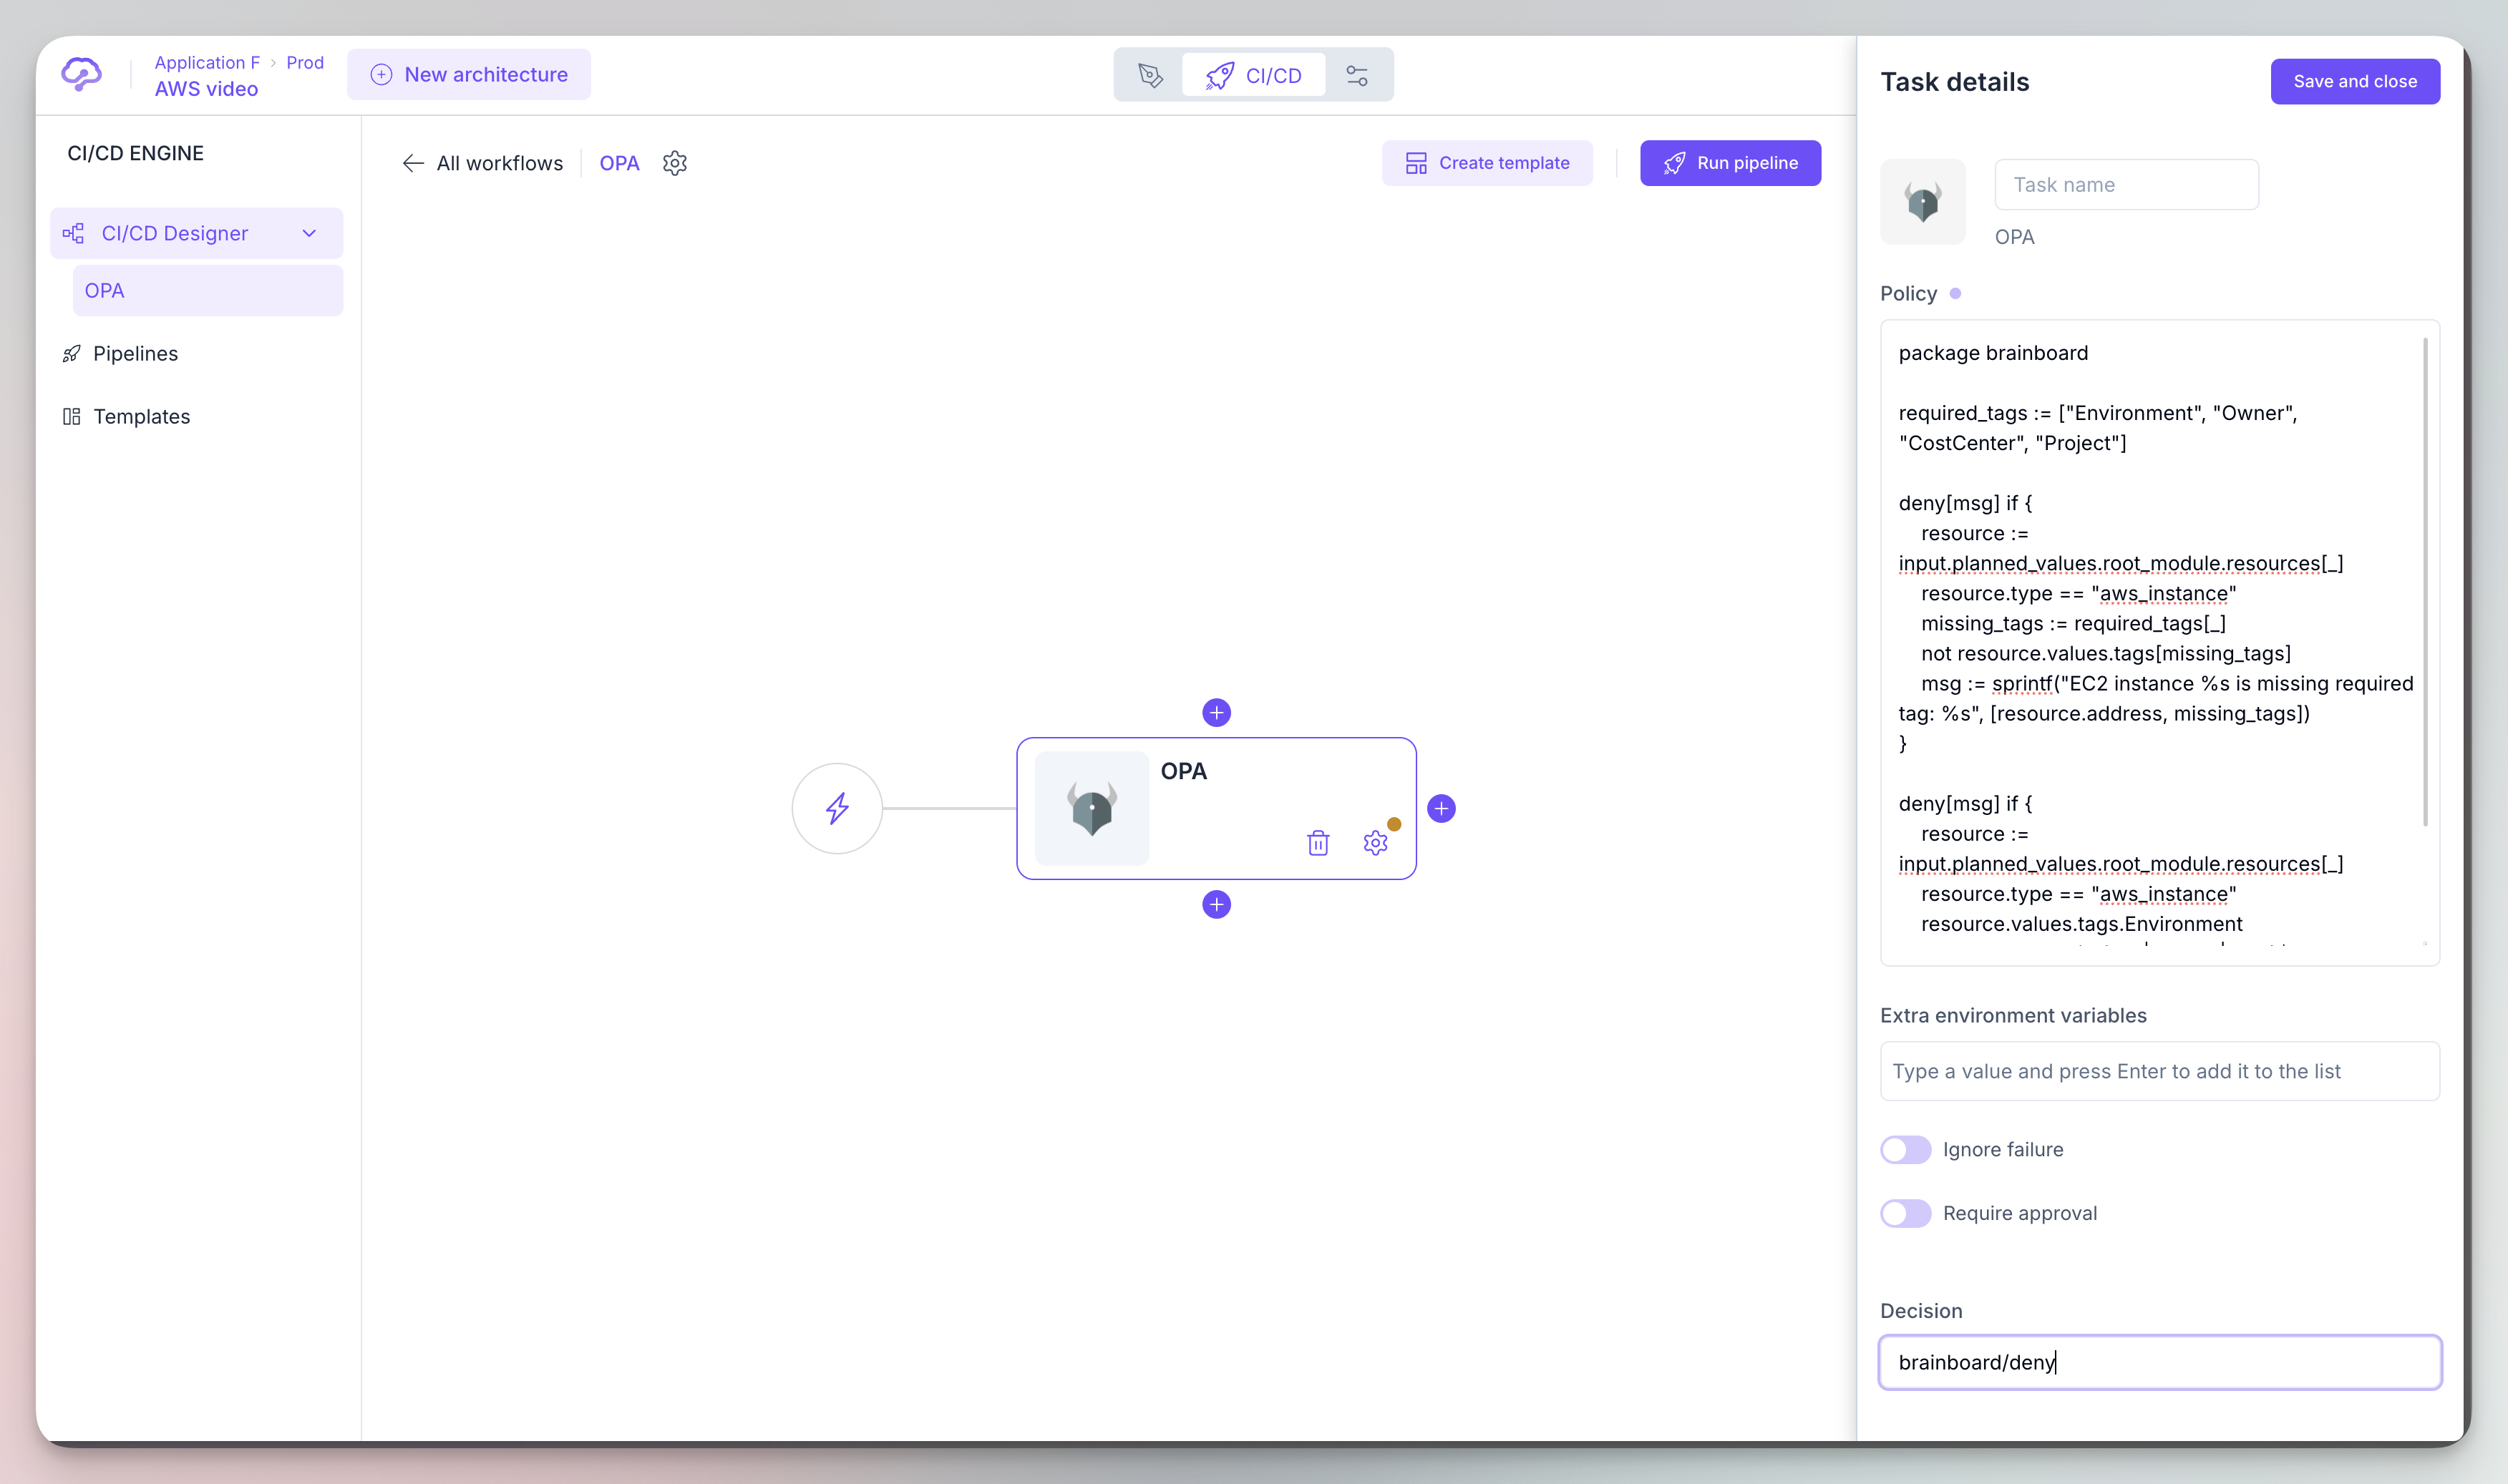This screenshot has width=2508, height=1484.
Task: Enable the Ignore failure toggle
Action: tap(1905, 1150)
